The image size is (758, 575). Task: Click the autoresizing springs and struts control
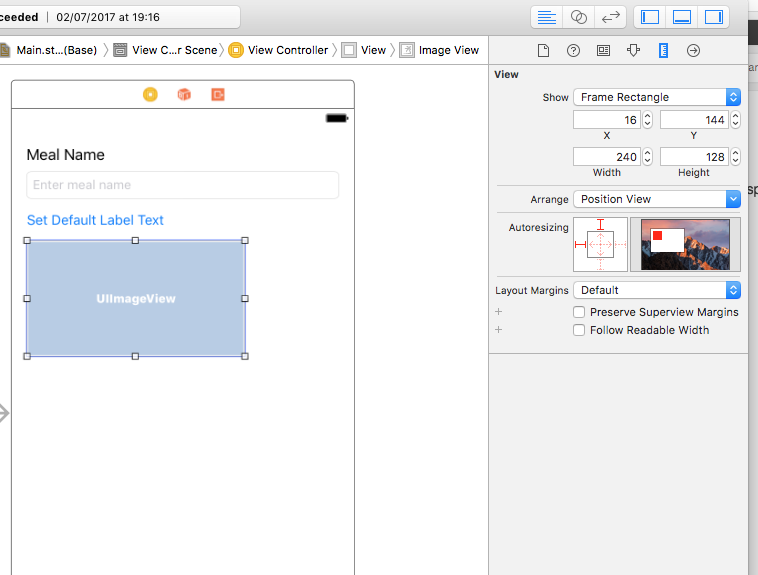[600, 244]
